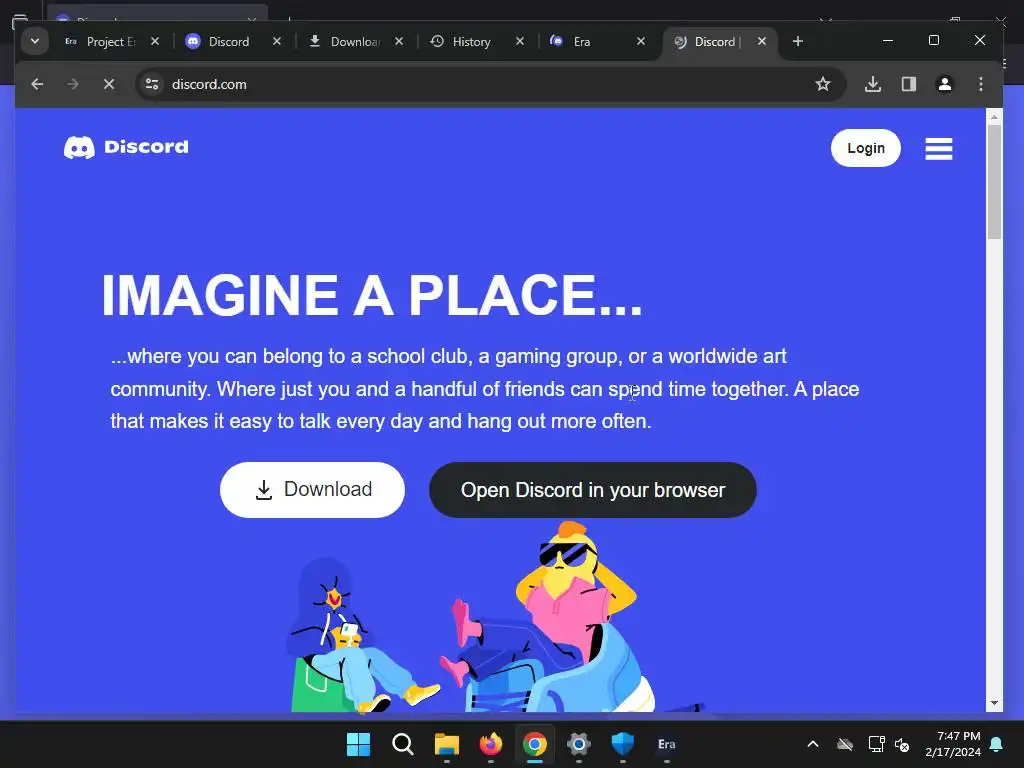Open Windows Search from taskbar

click(402, 744)
